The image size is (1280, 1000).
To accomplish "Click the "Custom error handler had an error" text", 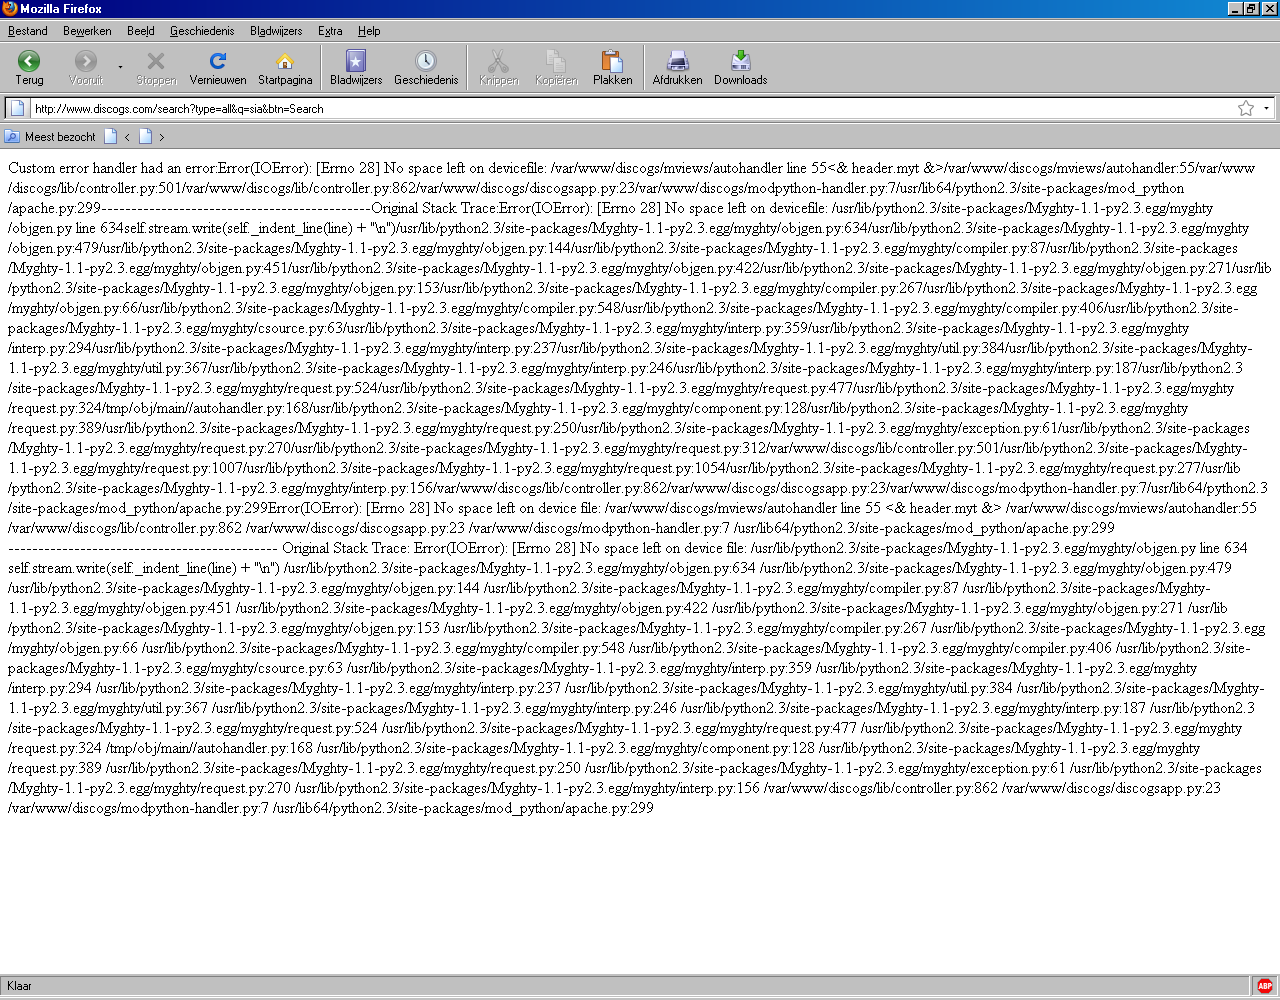I will point(110,168).
